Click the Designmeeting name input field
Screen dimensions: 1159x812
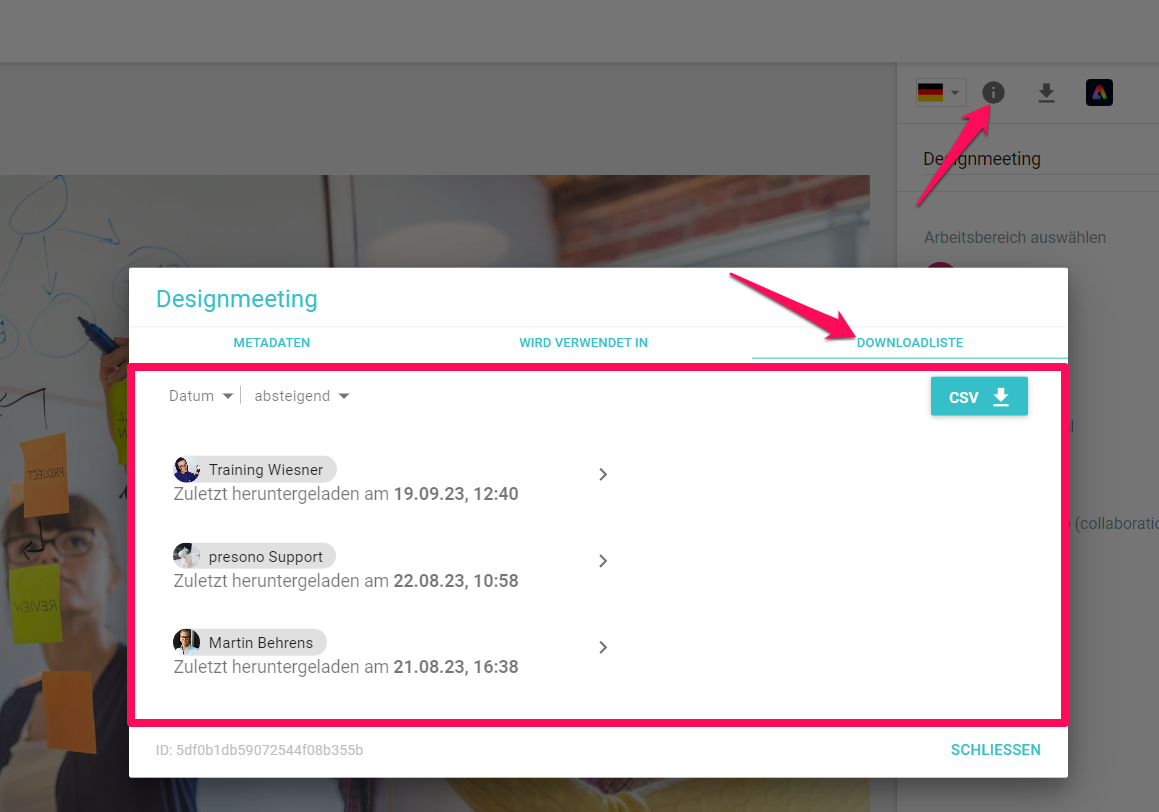[x=1030, y=159]
